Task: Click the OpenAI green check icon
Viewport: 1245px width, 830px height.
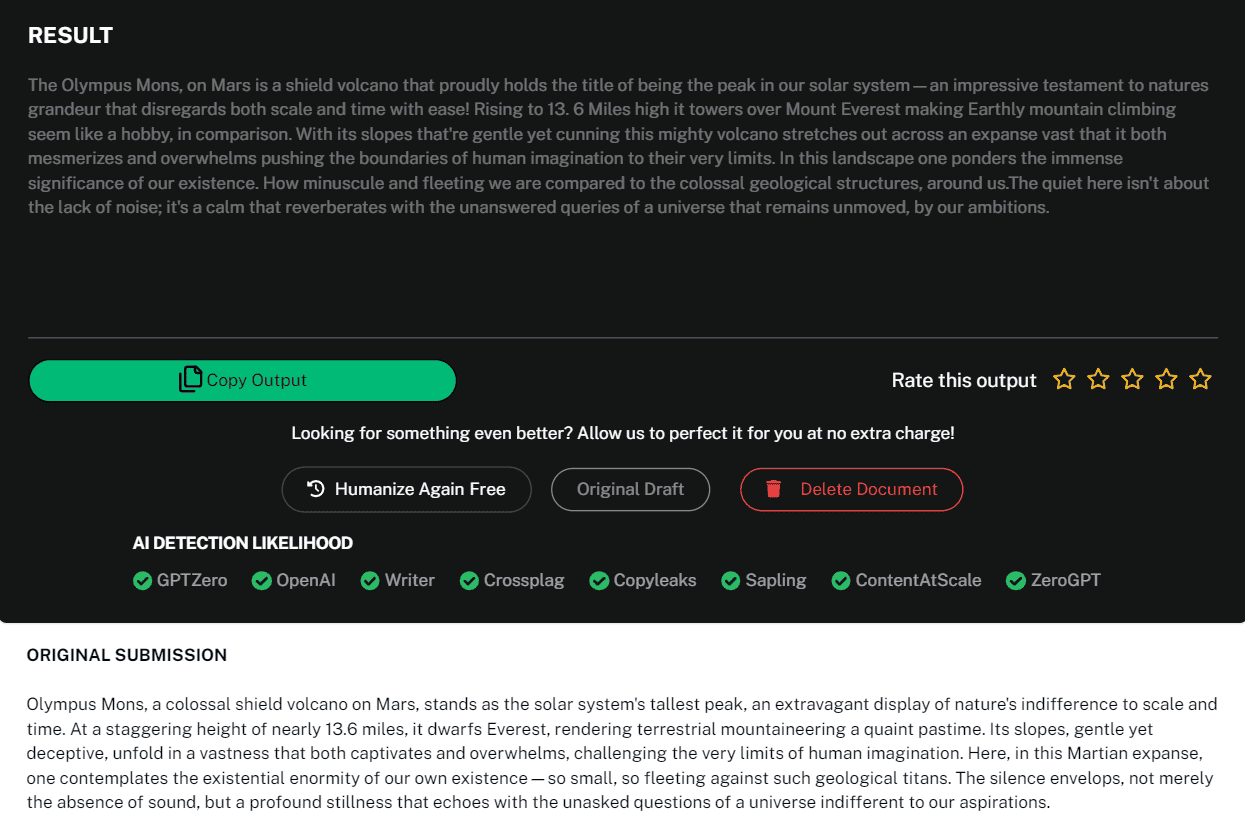Action: [x=262, y=581]
